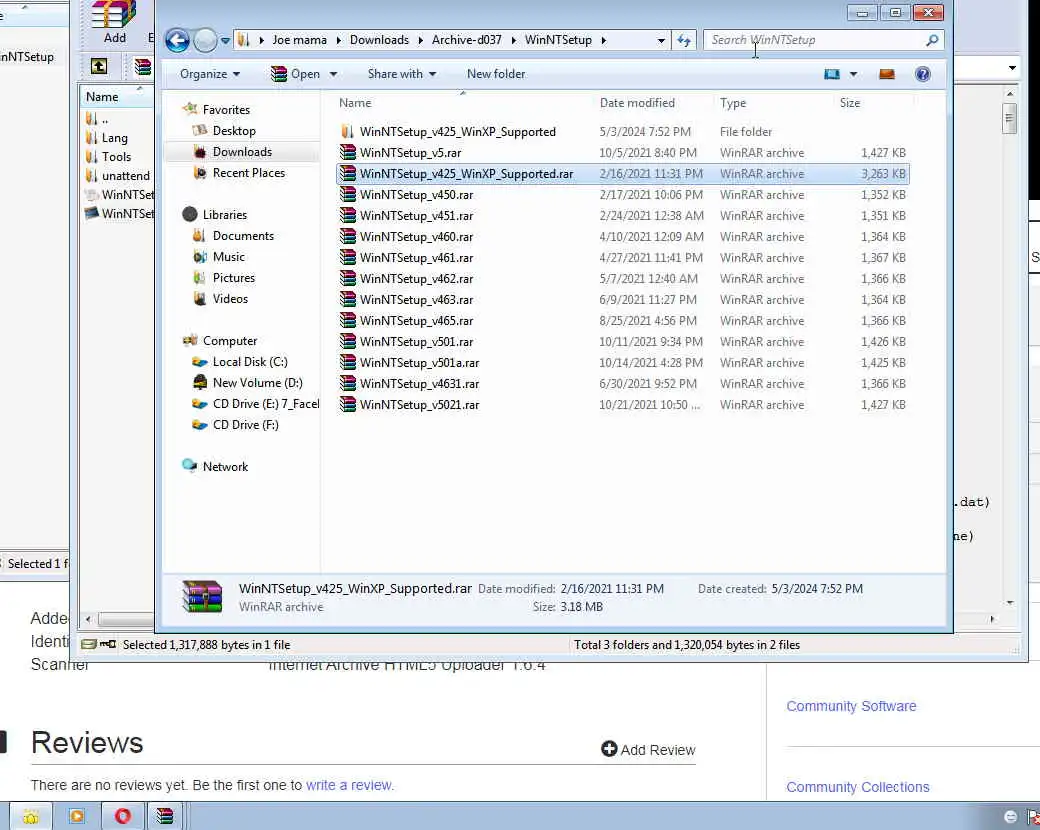
Task: Click the Explorer Back navigation arrow
Action: pyautogui.click(x=177, y=40)
